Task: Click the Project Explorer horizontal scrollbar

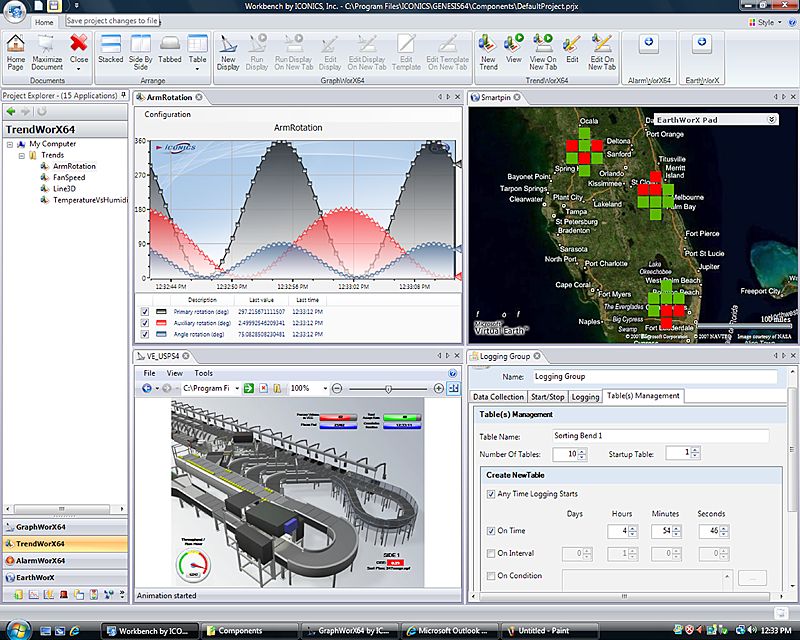Action: point(64,509)
